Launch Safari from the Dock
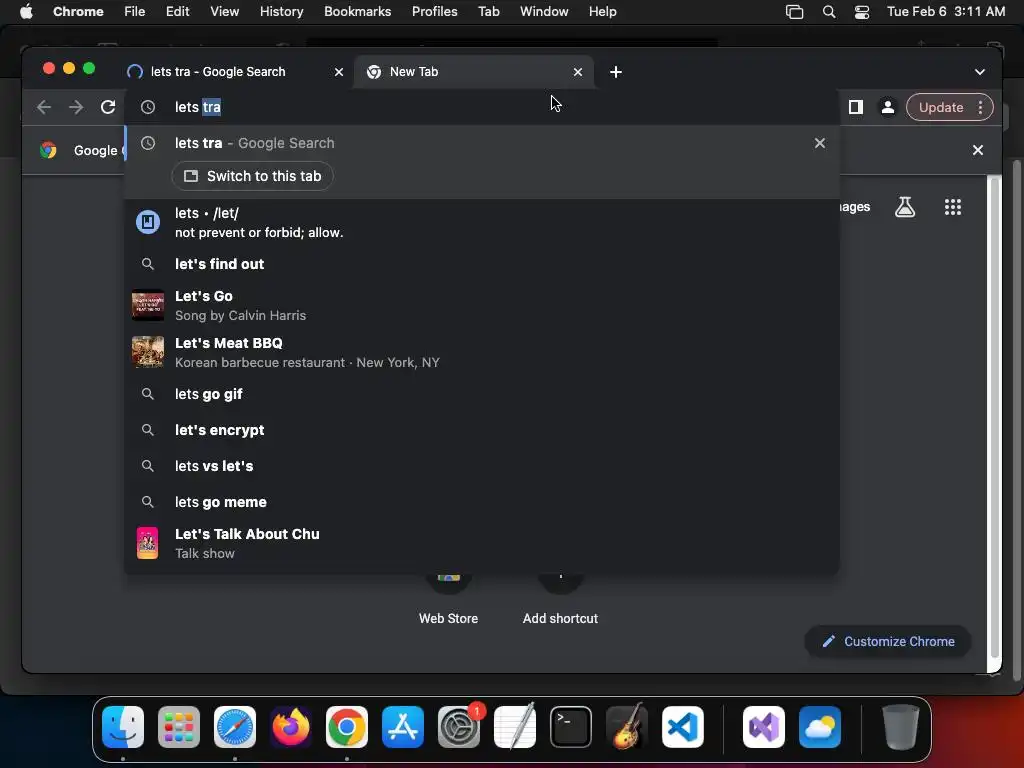Viewport: 1024px width, 768px height. (x=235, y=727)
